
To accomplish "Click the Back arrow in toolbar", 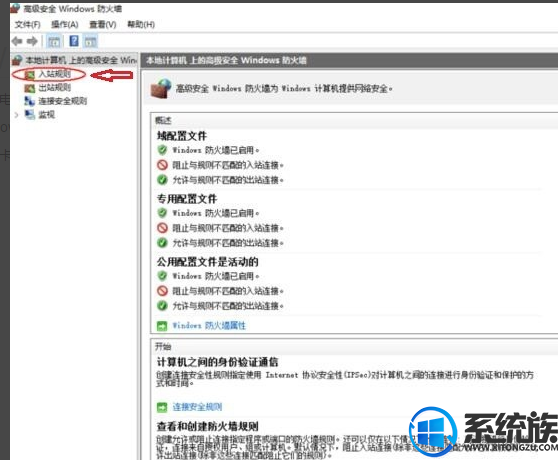I will [x=17, y=41].
